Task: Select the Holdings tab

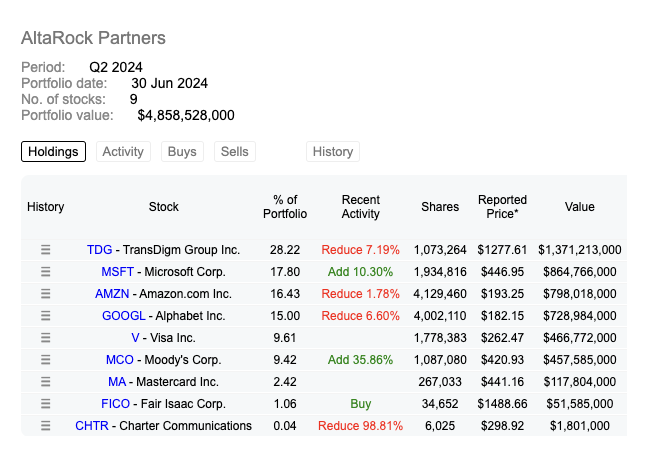Action: click(x=54, y=152)
